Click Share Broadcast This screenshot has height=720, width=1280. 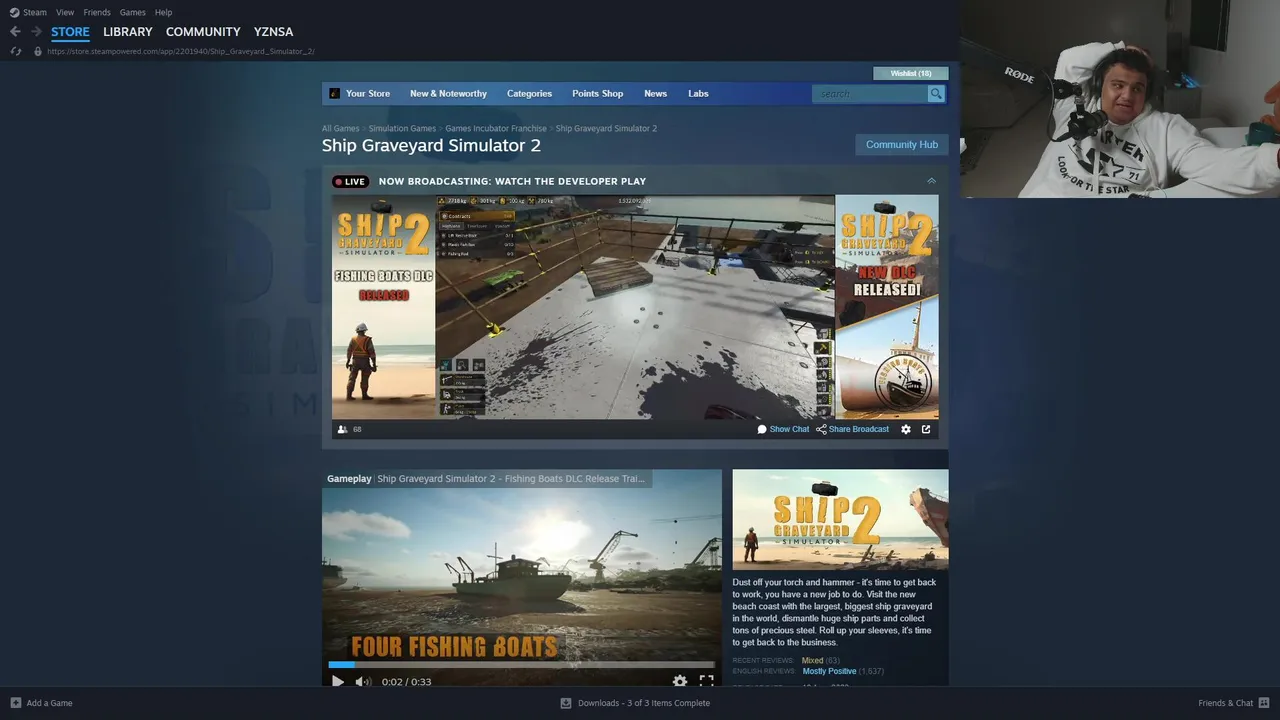852,429
